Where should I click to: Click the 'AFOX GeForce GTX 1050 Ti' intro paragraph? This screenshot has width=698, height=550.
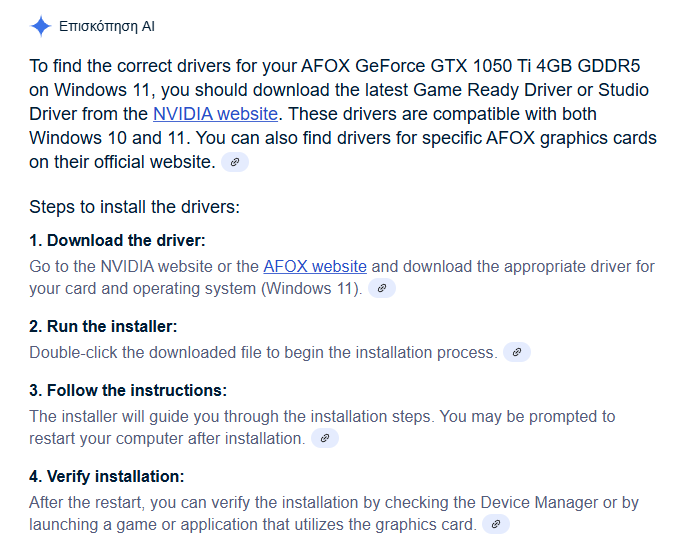pyautogui.click(x=343, y=114)
